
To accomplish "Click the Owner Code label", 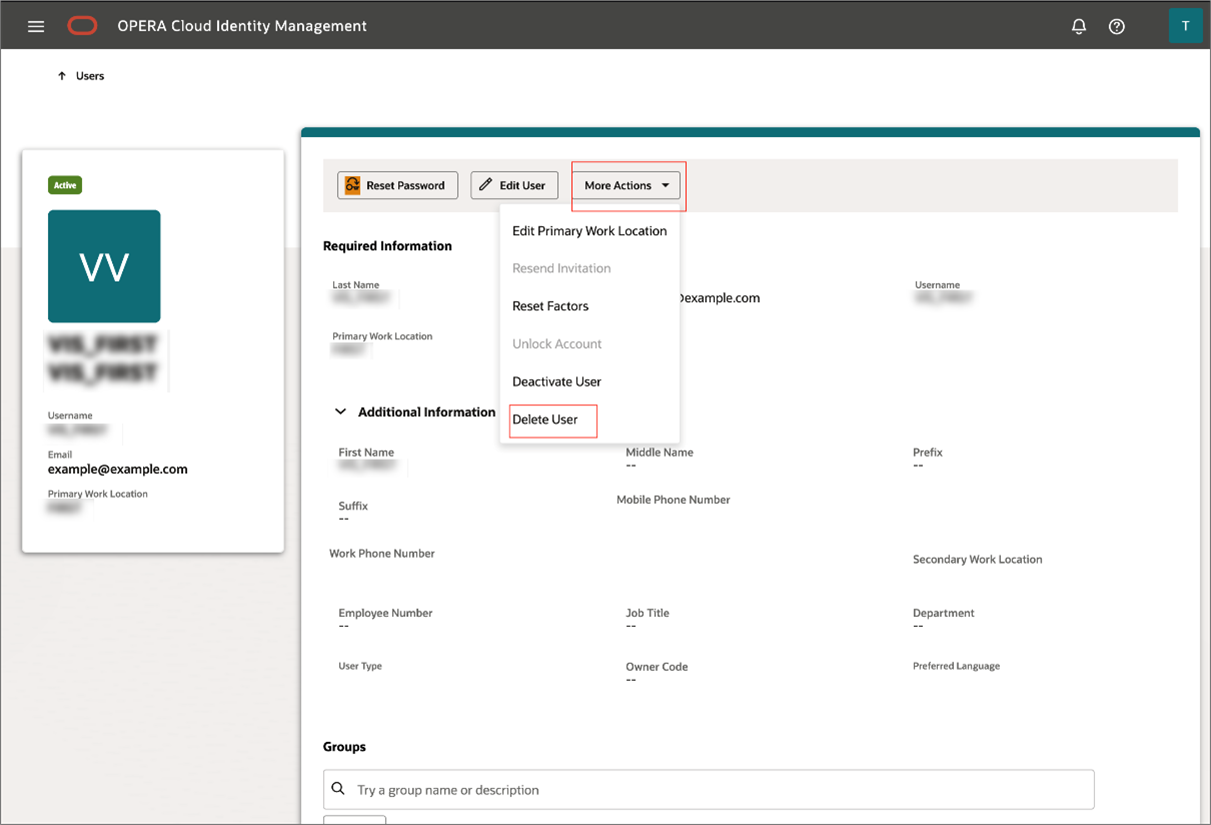I will click(x=657, y=667).
